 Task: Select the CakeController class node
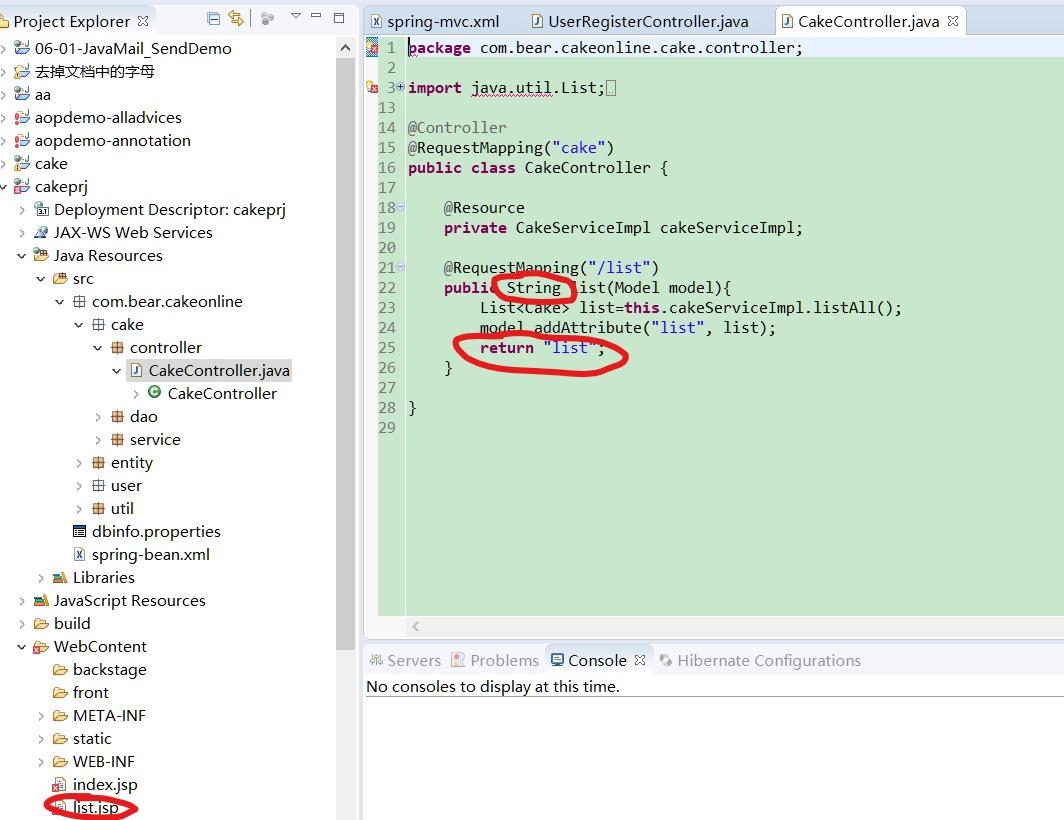coord(222,394)
